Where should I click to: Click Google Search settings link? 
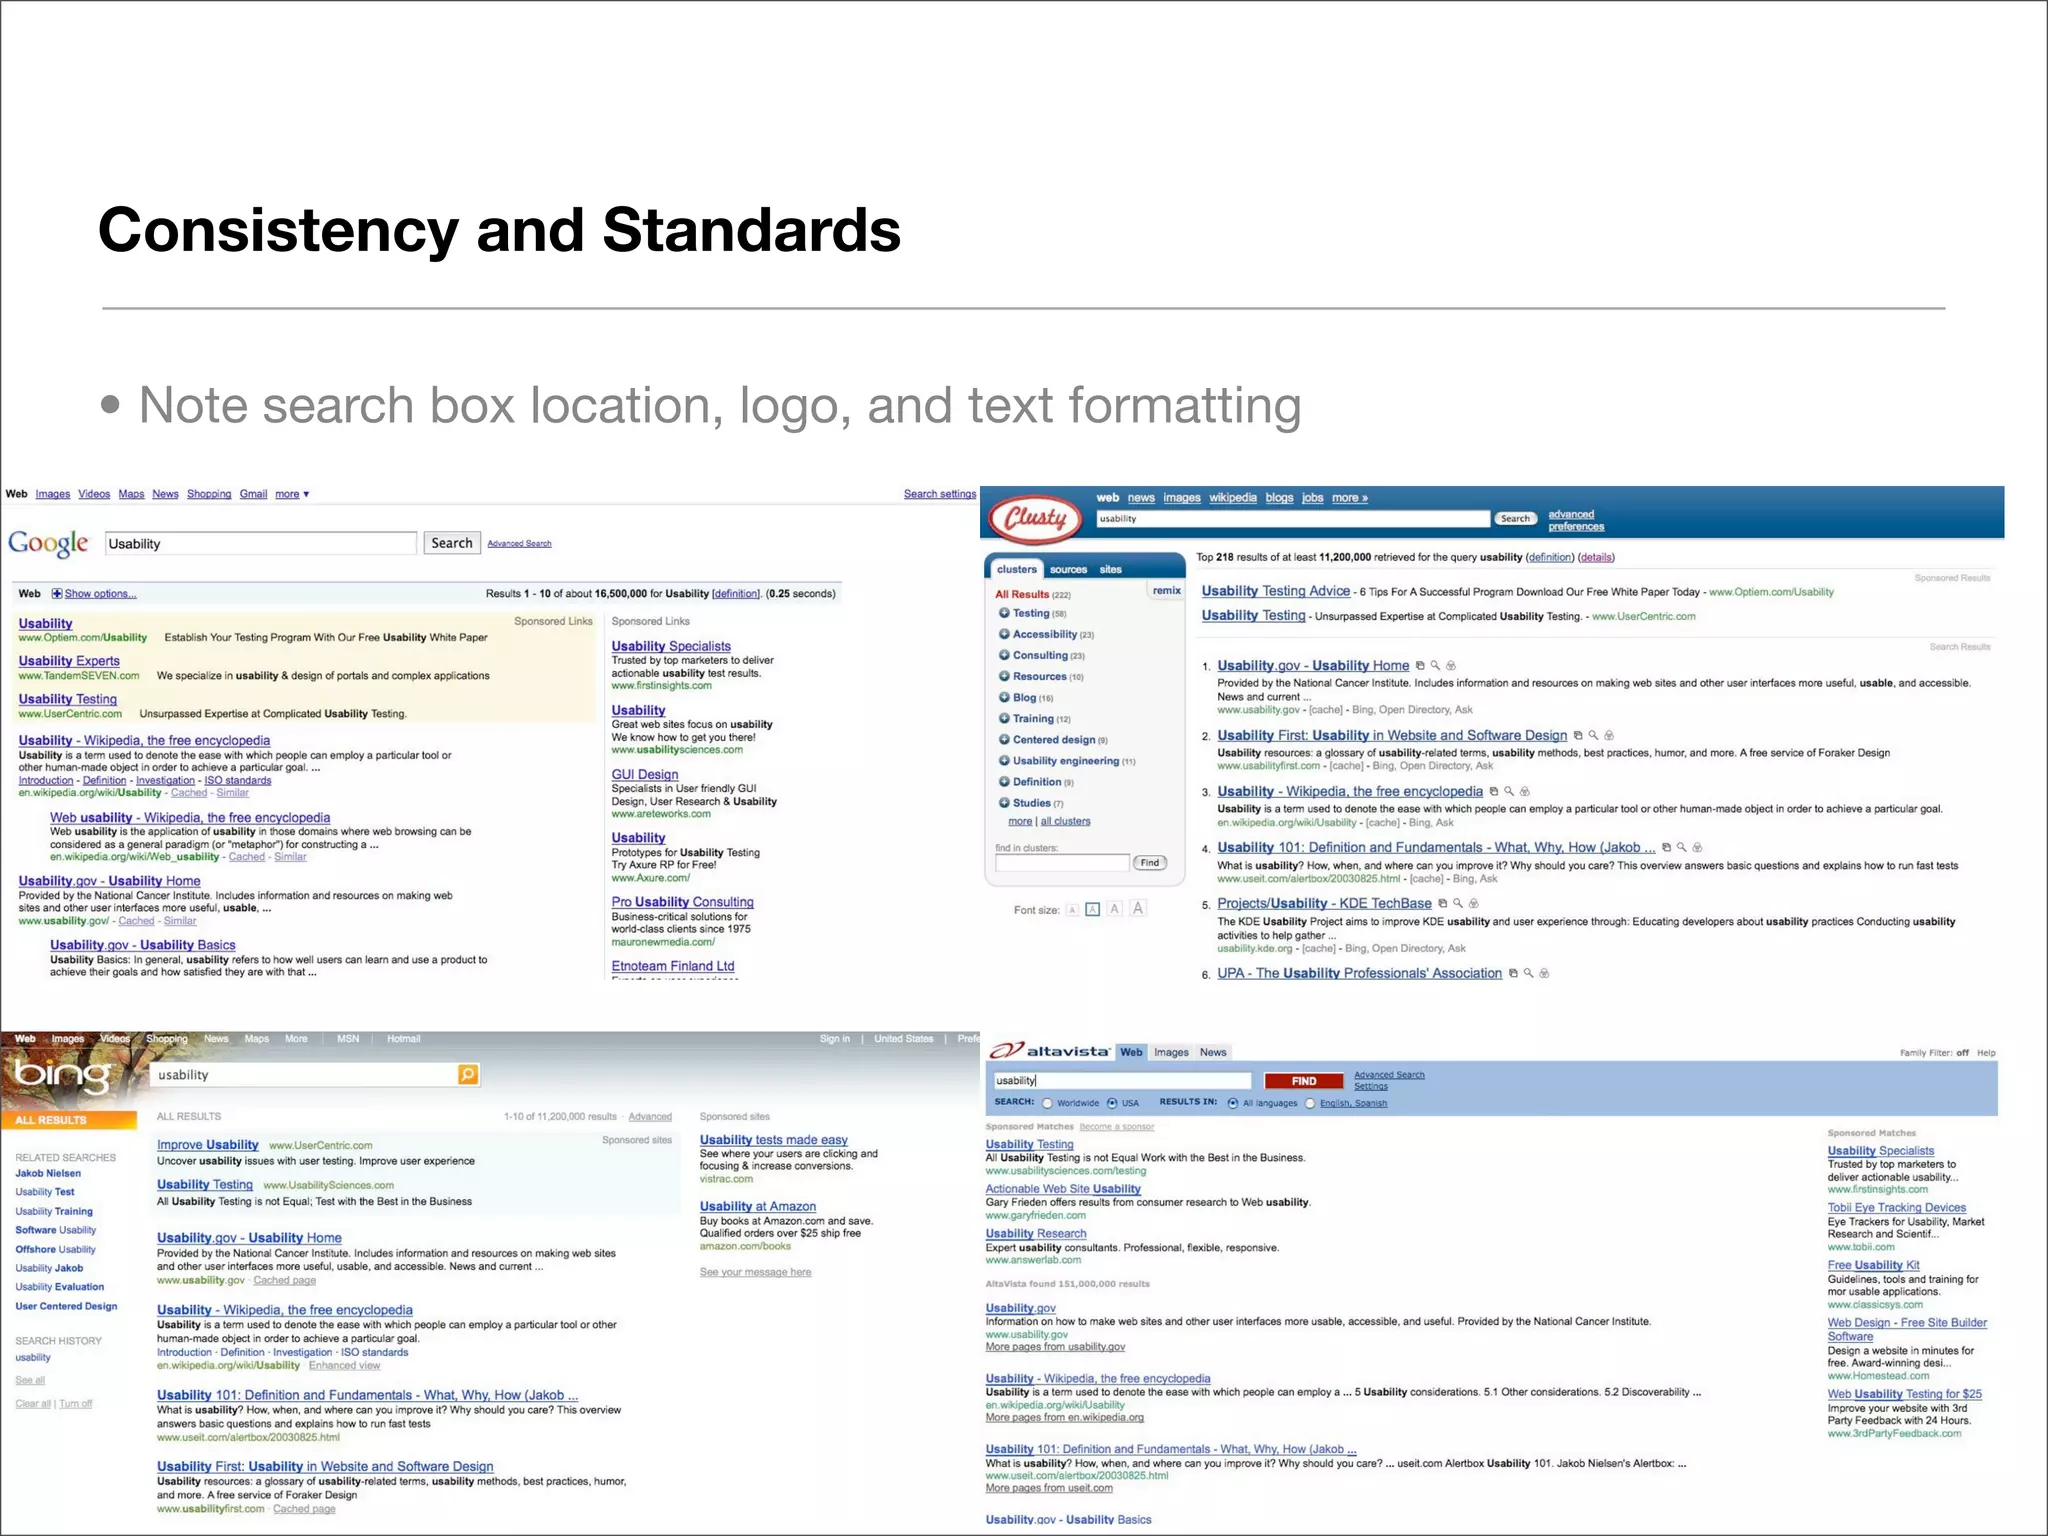click(940, 494)
